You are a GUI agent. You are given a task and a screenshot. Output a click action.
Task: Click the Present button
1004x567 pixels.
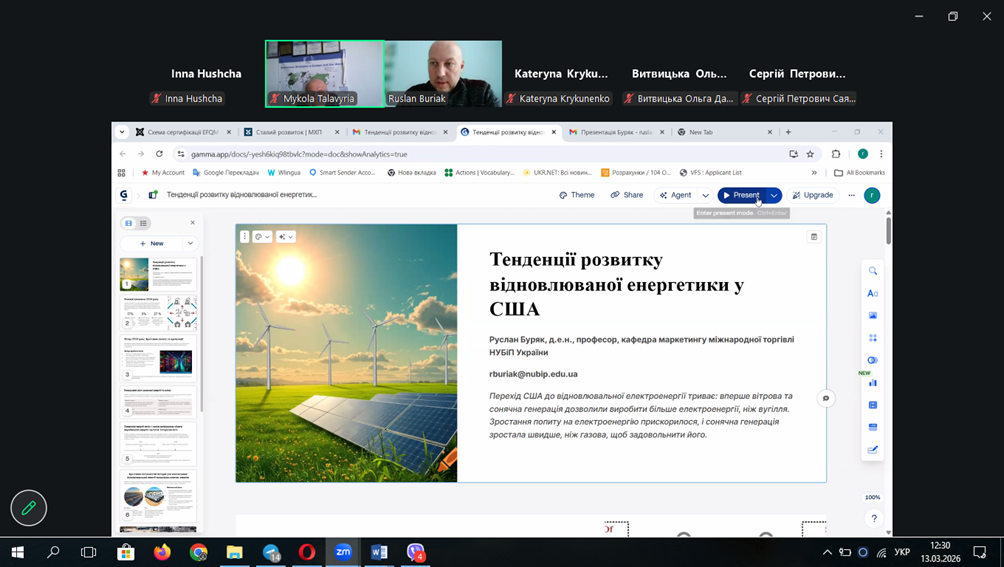click(x=742, y=195)
